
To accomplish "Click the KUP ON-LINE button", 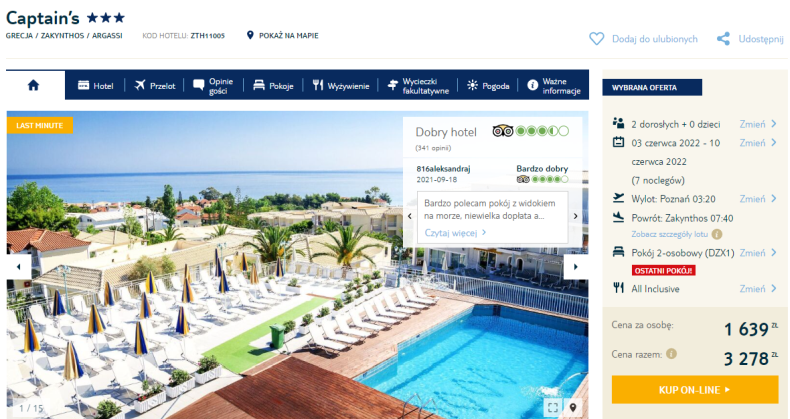I will (x=695, y=389).
